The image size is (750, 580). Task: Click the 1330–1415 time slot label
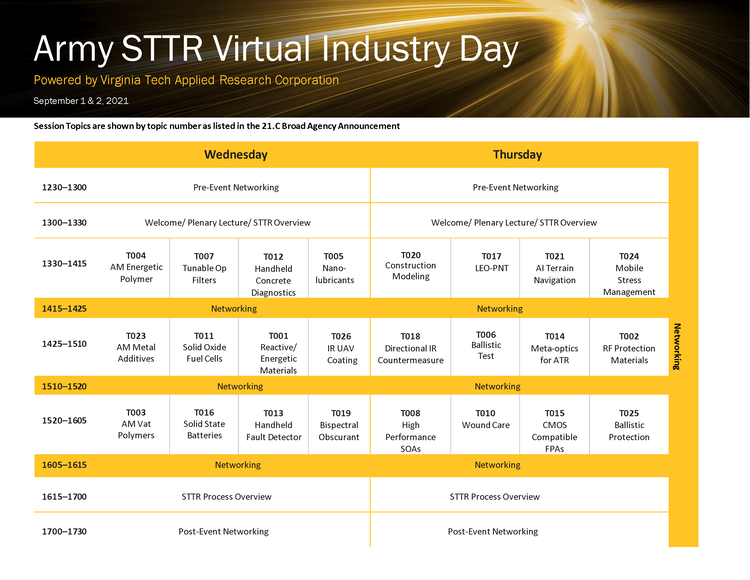(x=64, y=264)
